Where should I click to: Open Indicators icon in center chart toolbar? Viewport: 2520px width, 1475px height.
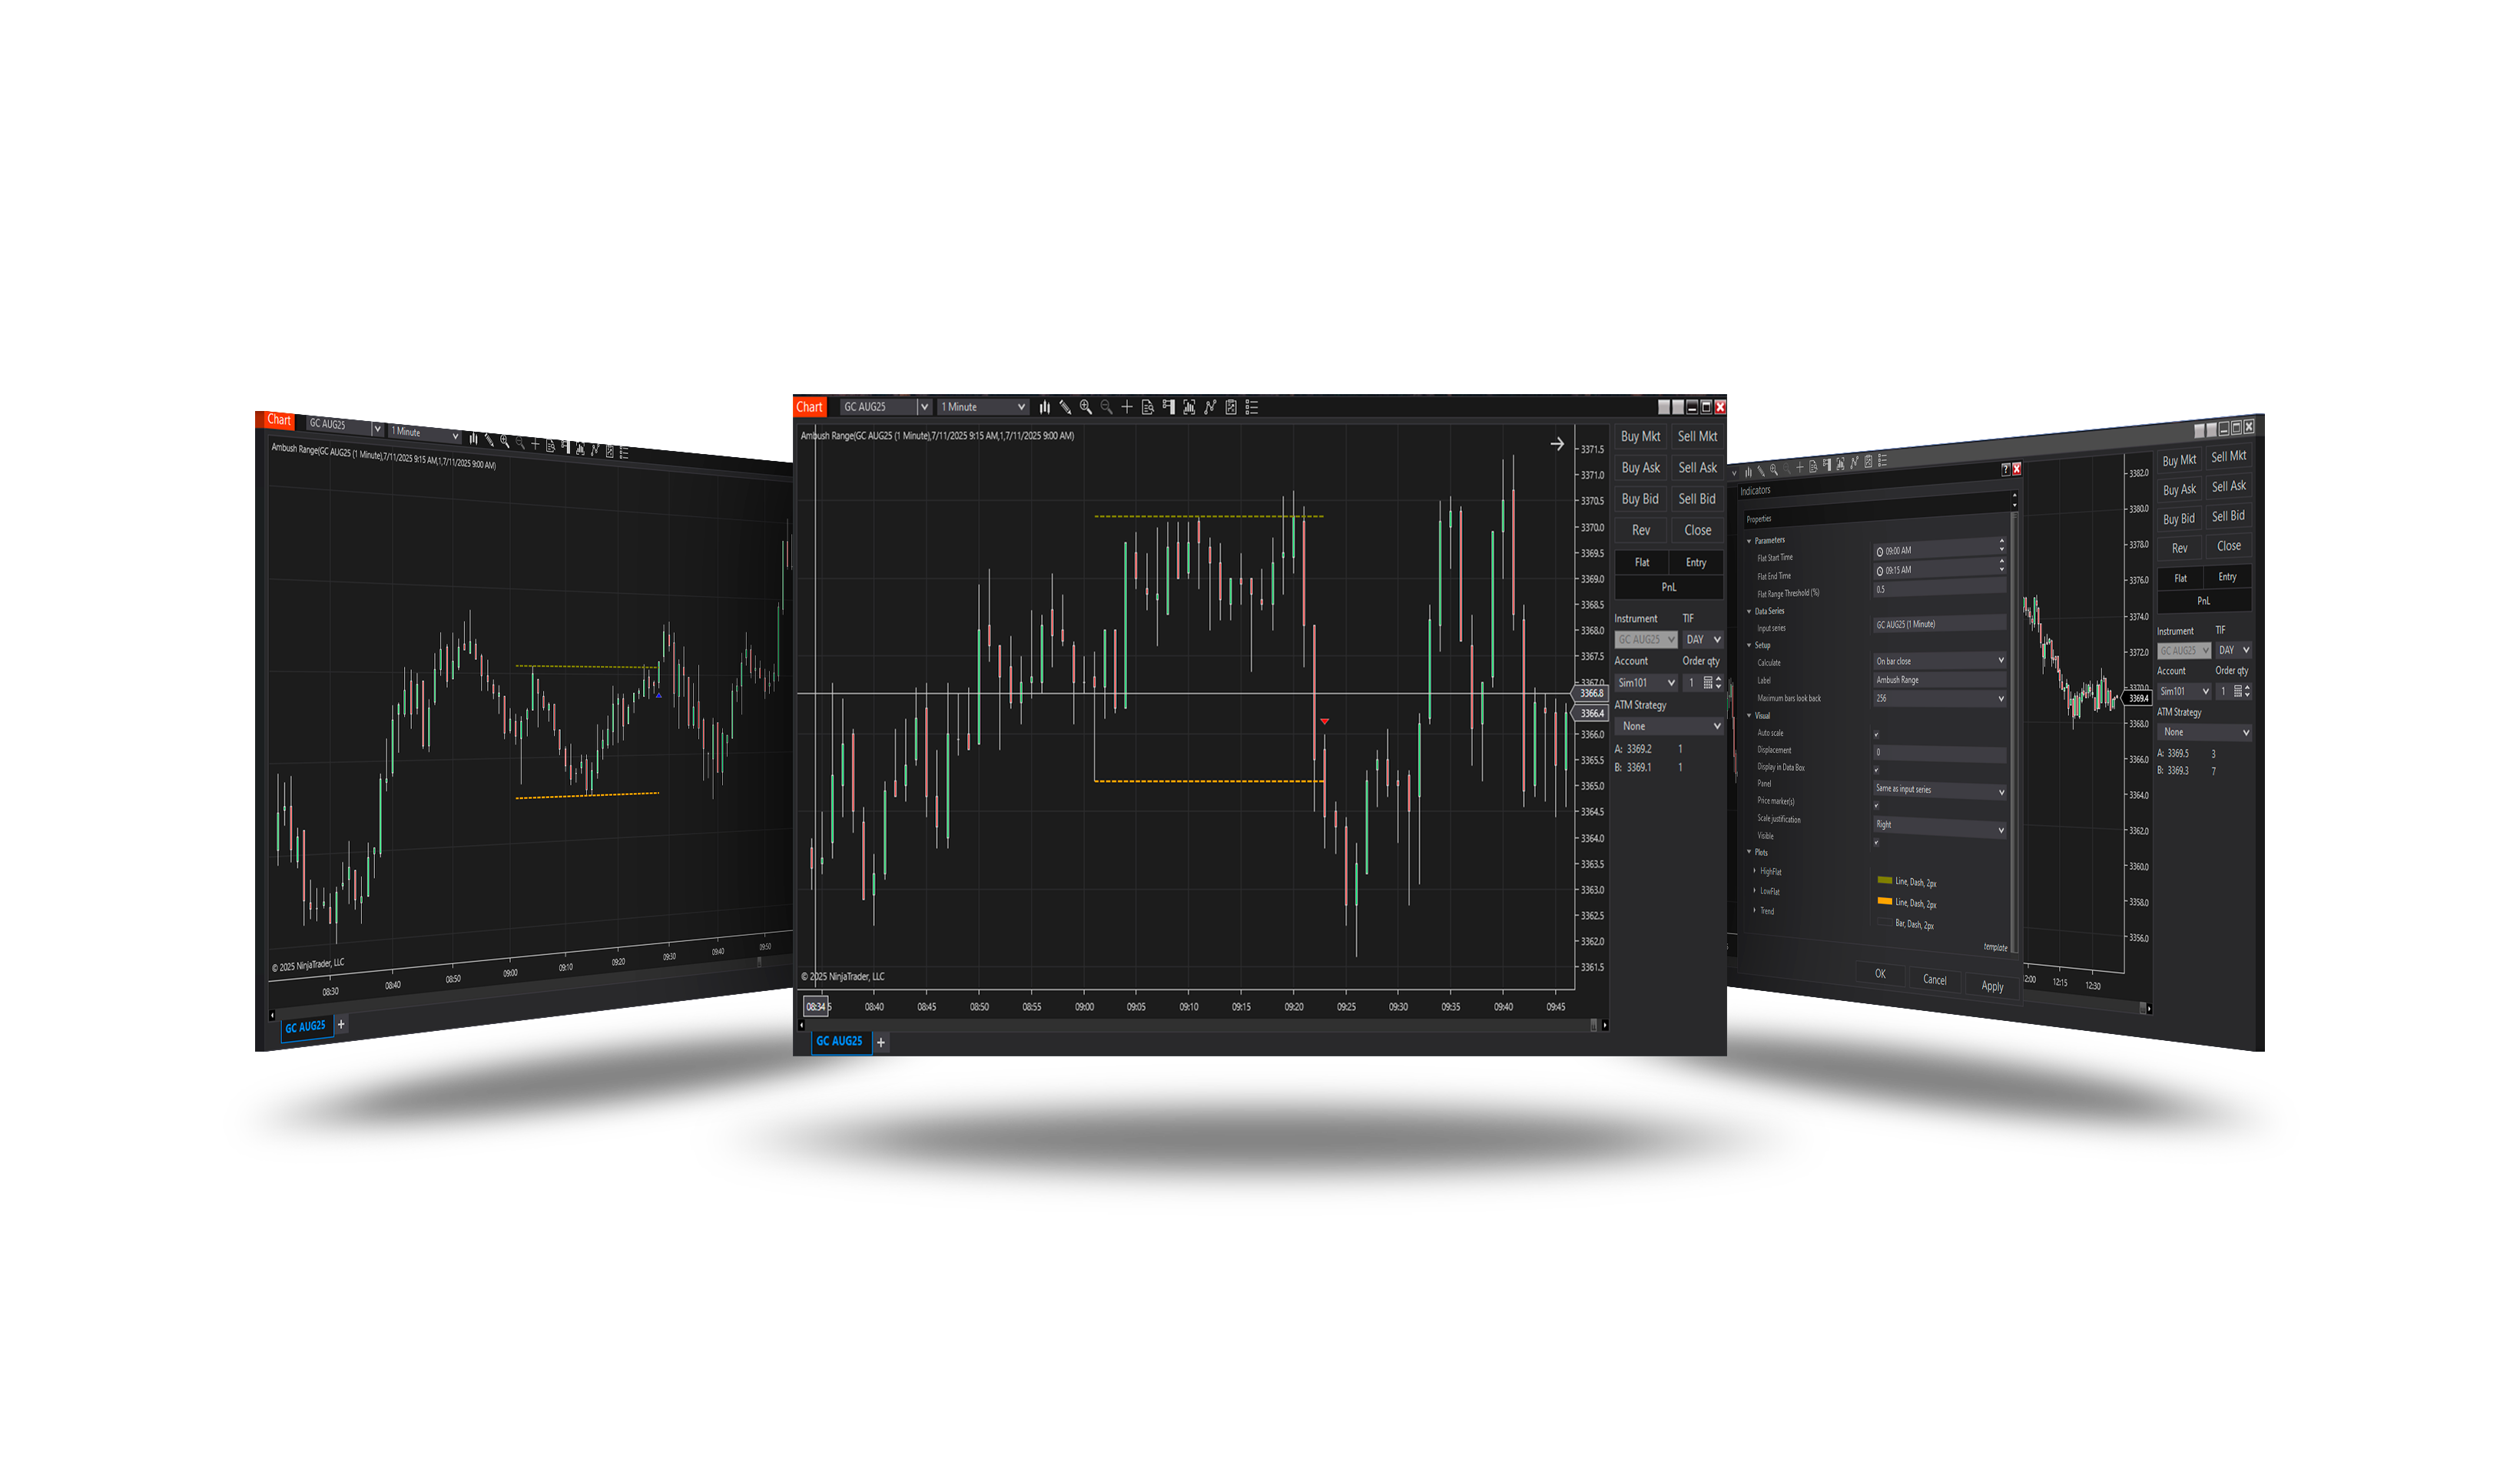click(1210, 407)
